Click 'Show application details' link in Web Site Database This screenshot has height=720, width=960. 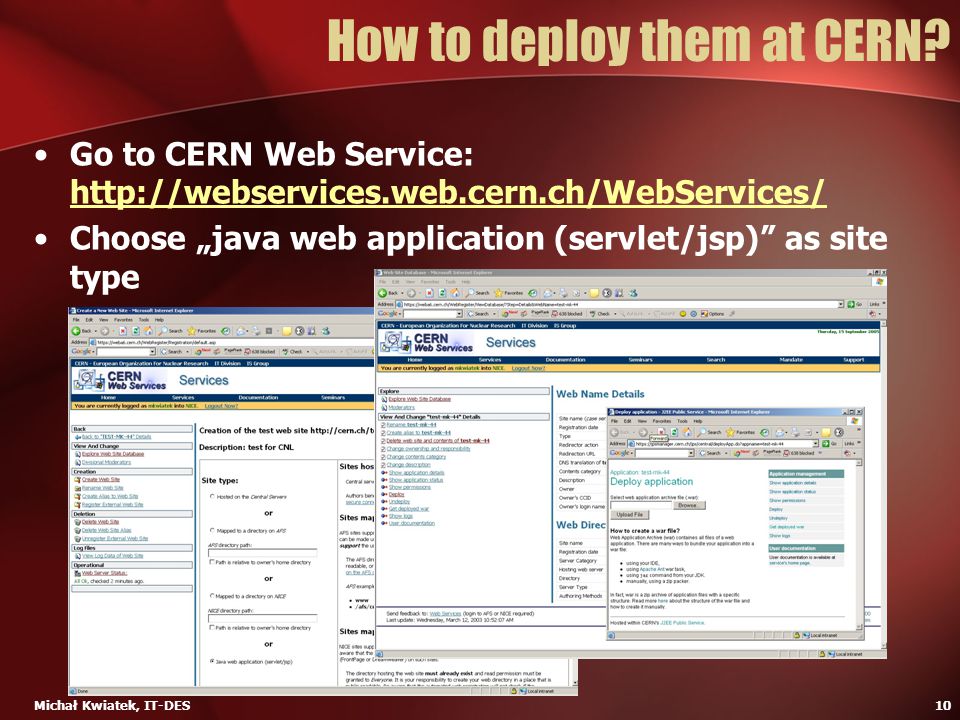coord(416,473)
